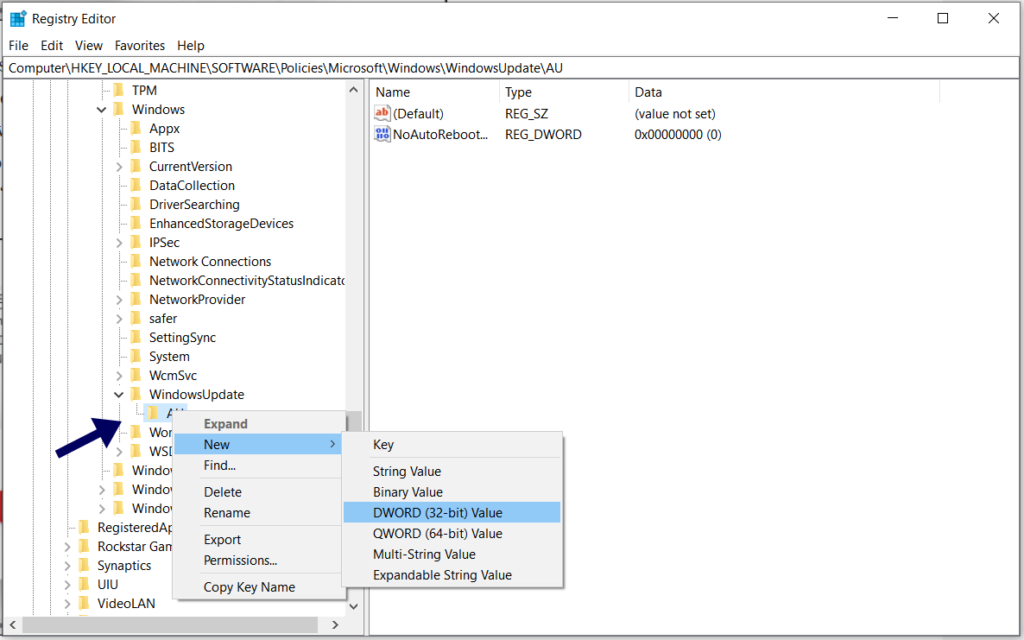Choose Find... from the context menu
The height and width of the screenshot is (640, 1024).
[x=221, y=465]
